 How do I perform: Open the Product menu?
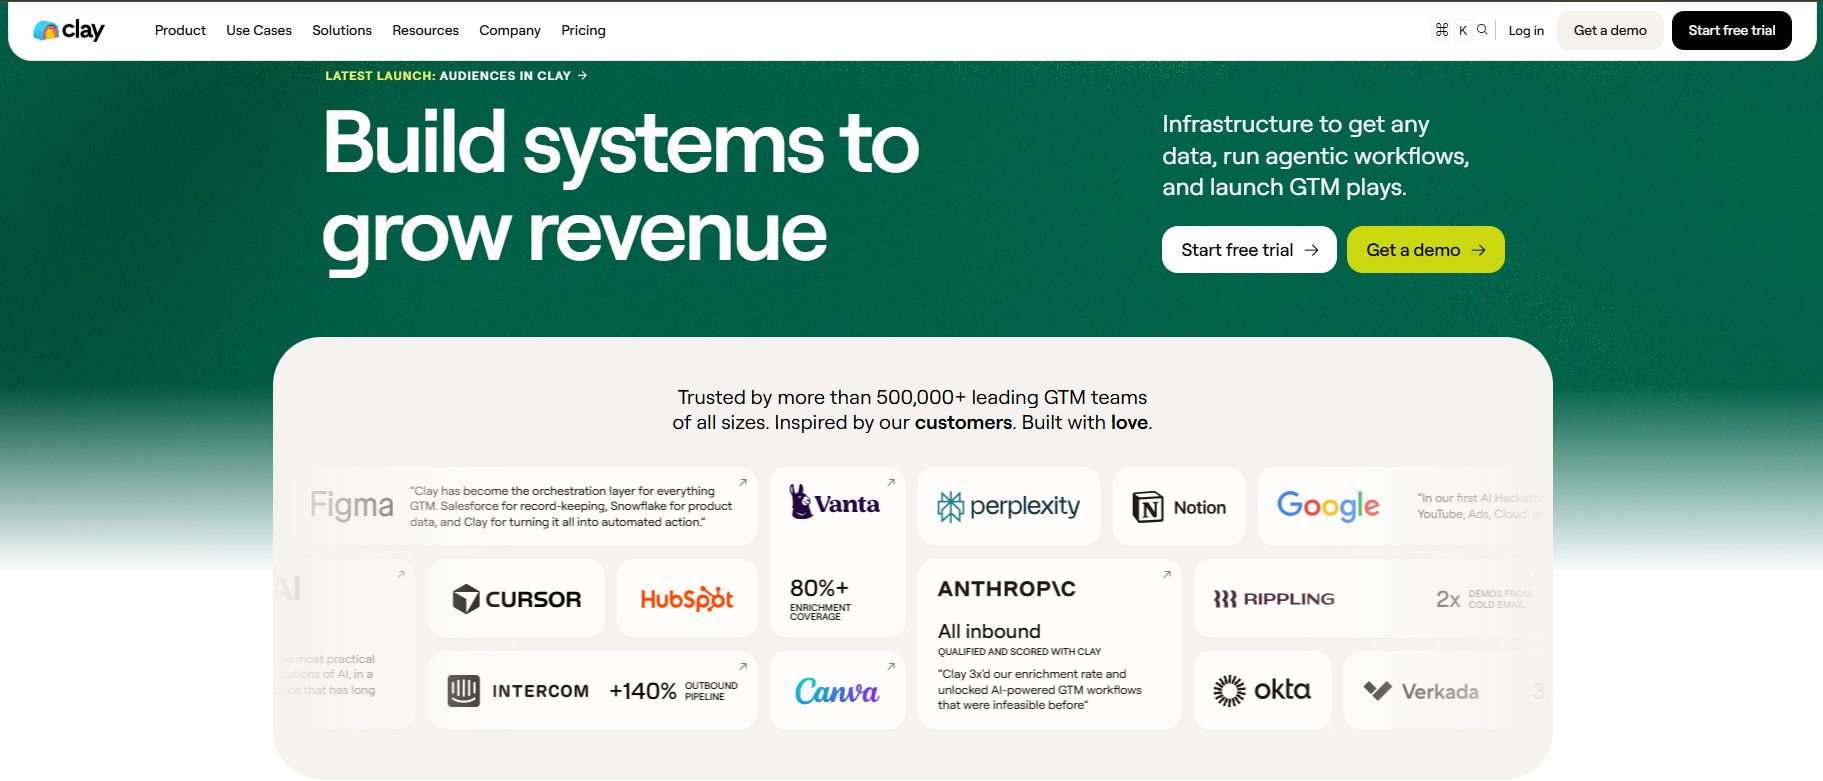[180, 30]
